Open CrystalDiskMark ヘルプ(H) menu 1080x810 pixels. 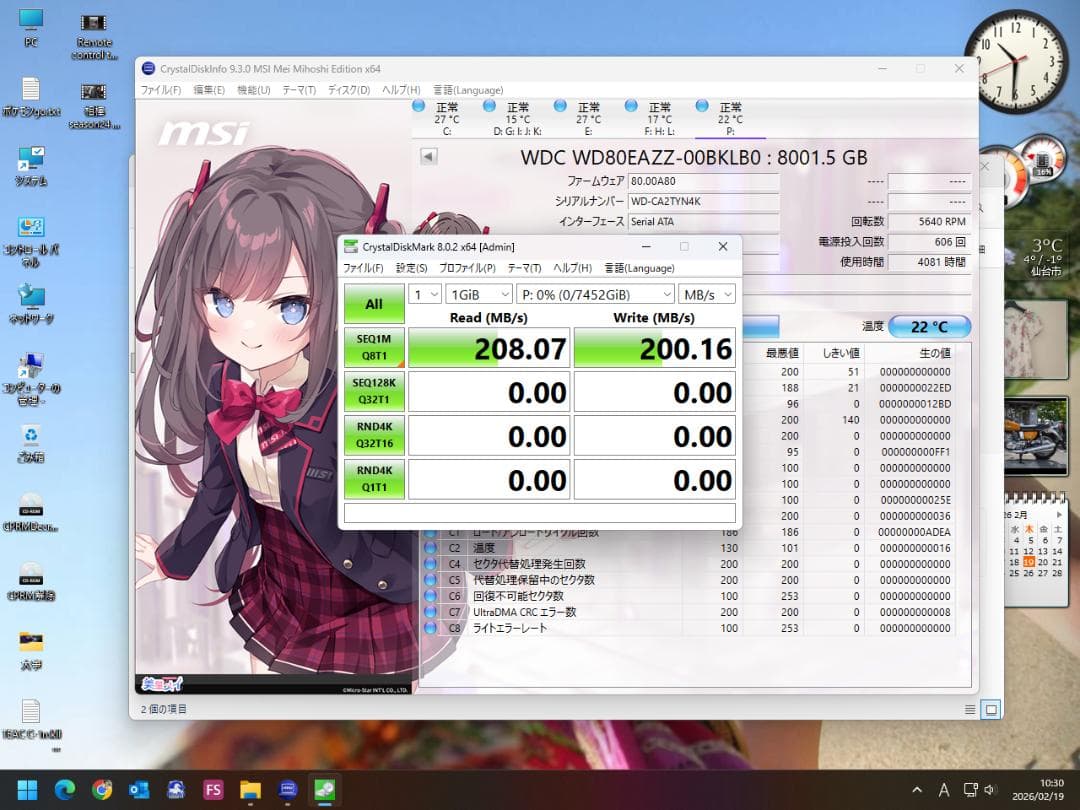[572, 268]
